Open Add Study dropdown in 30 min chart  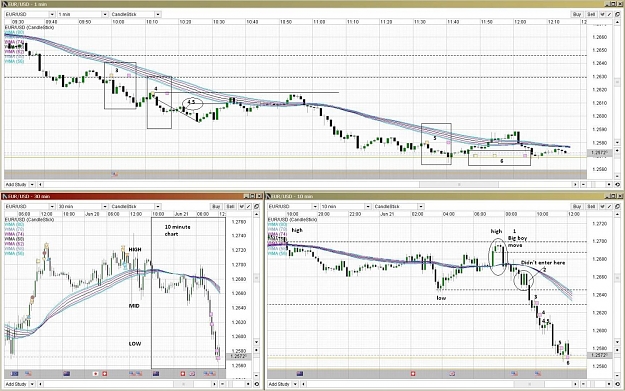[x=20, y=384]
